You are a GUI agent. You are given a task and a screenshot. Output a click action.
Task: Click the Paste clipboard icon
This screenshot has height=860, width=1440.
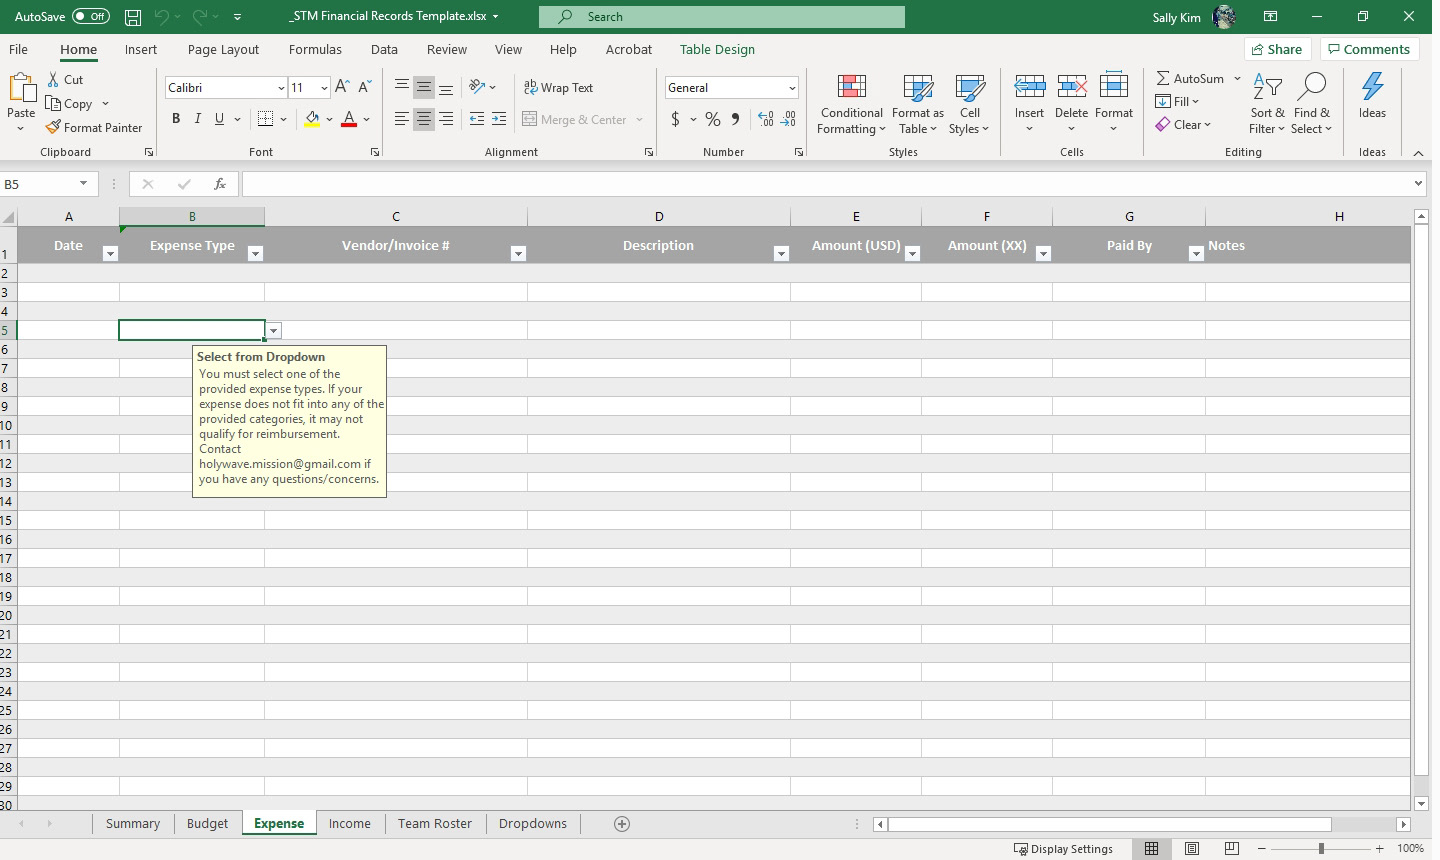click(x=21, y=88)
